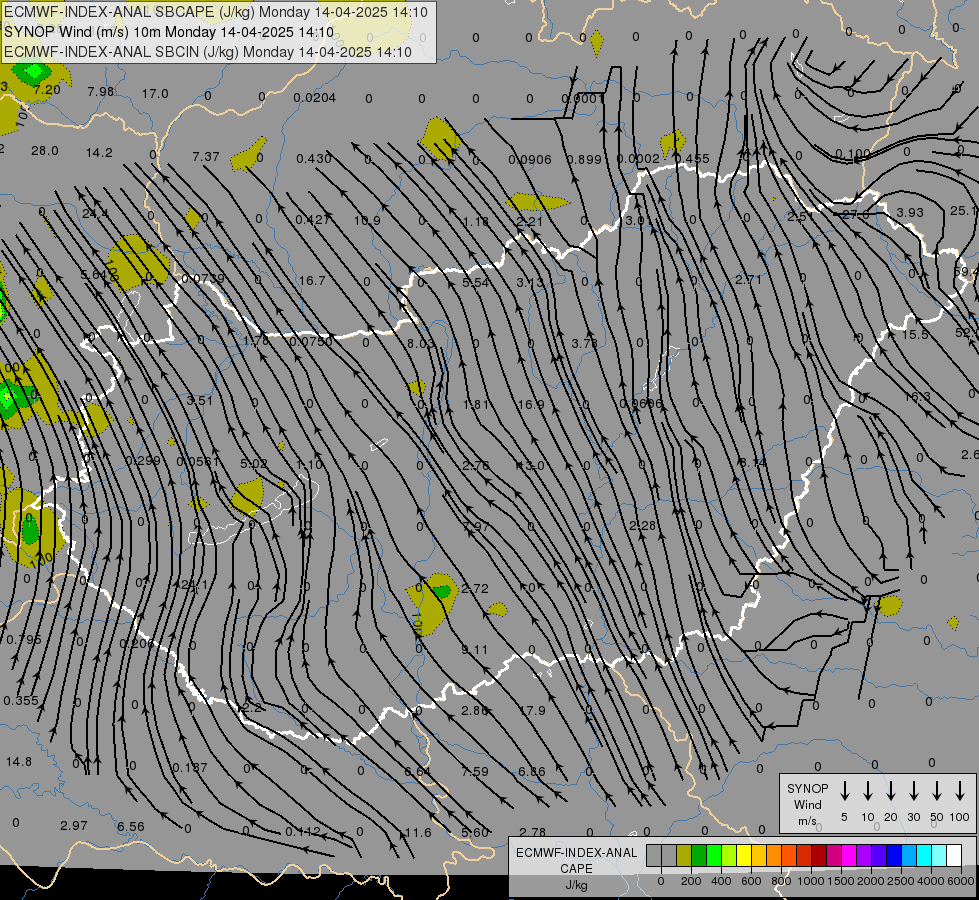Click the 7.37 value on the map

(205, 156)
